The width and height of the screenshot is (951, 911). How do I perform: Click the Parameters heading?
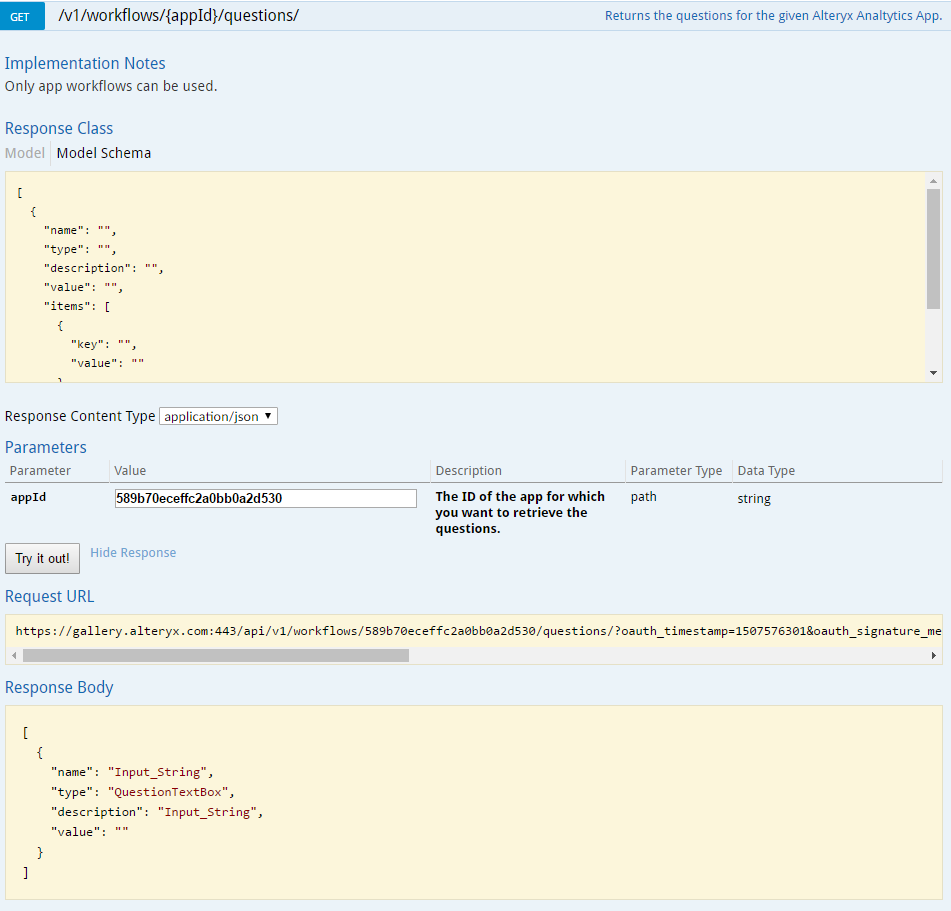(45, 447)
